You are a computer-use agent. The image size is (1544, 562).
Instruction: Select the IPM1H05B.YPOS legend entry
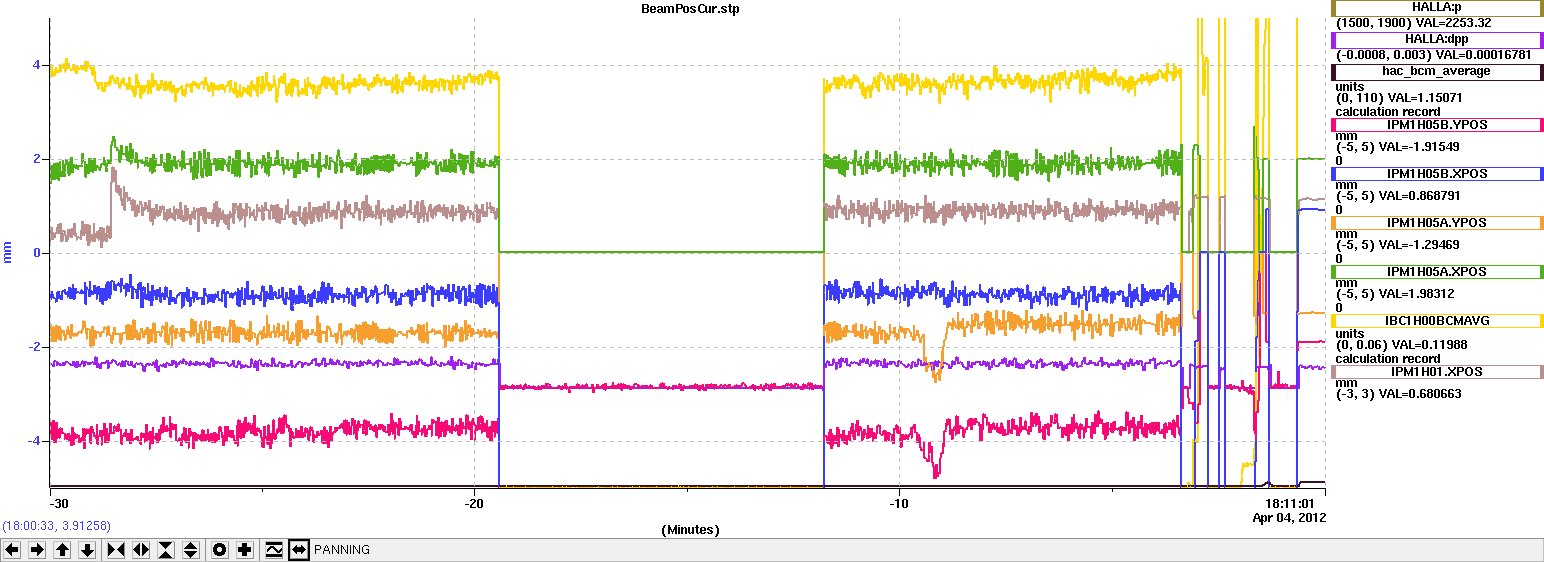(x=1436, y=125)
